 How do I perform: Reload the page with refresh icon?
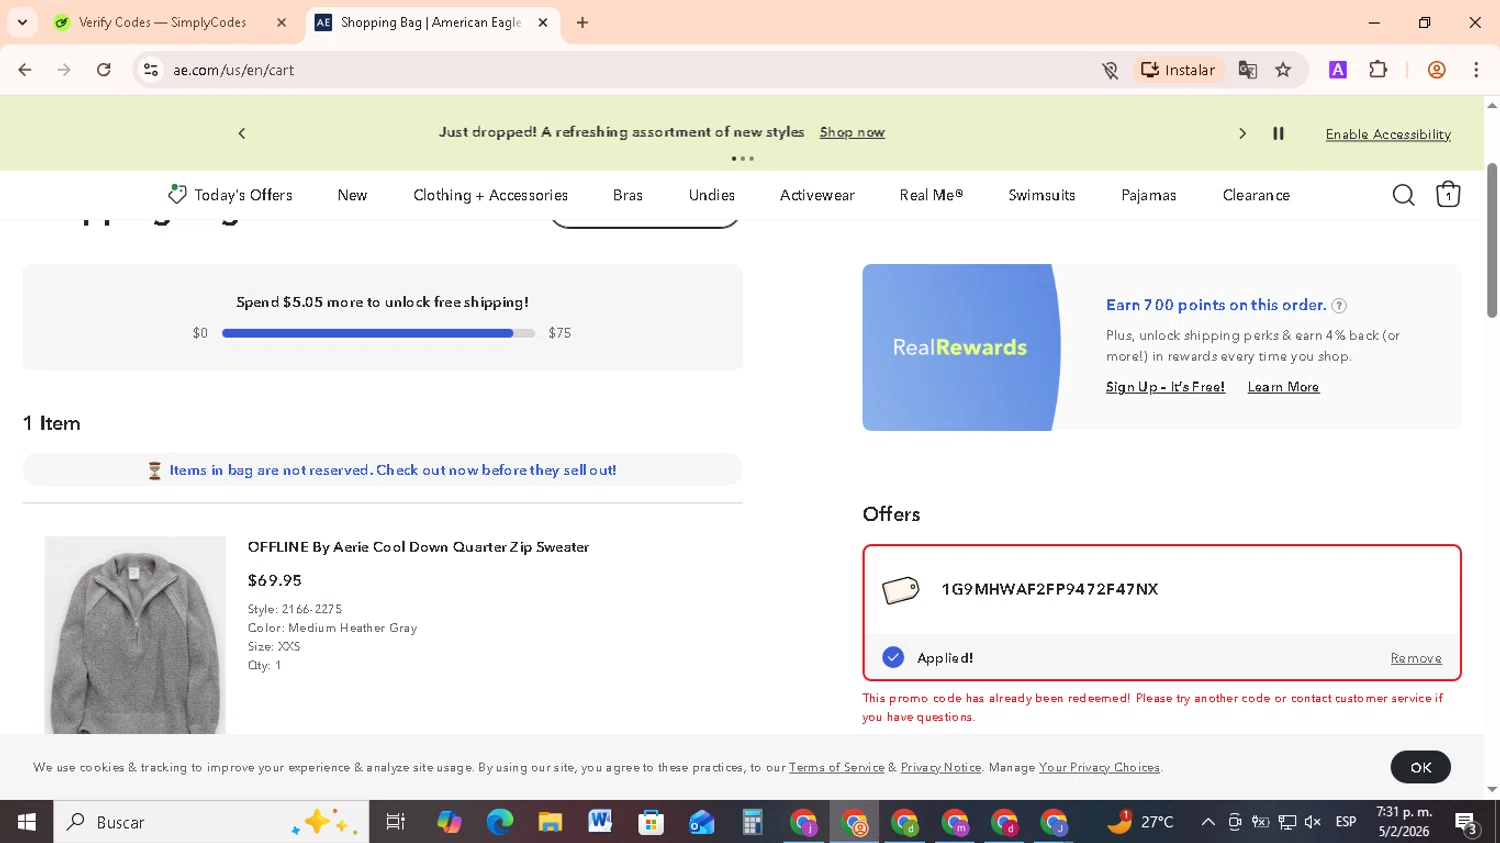104,70
